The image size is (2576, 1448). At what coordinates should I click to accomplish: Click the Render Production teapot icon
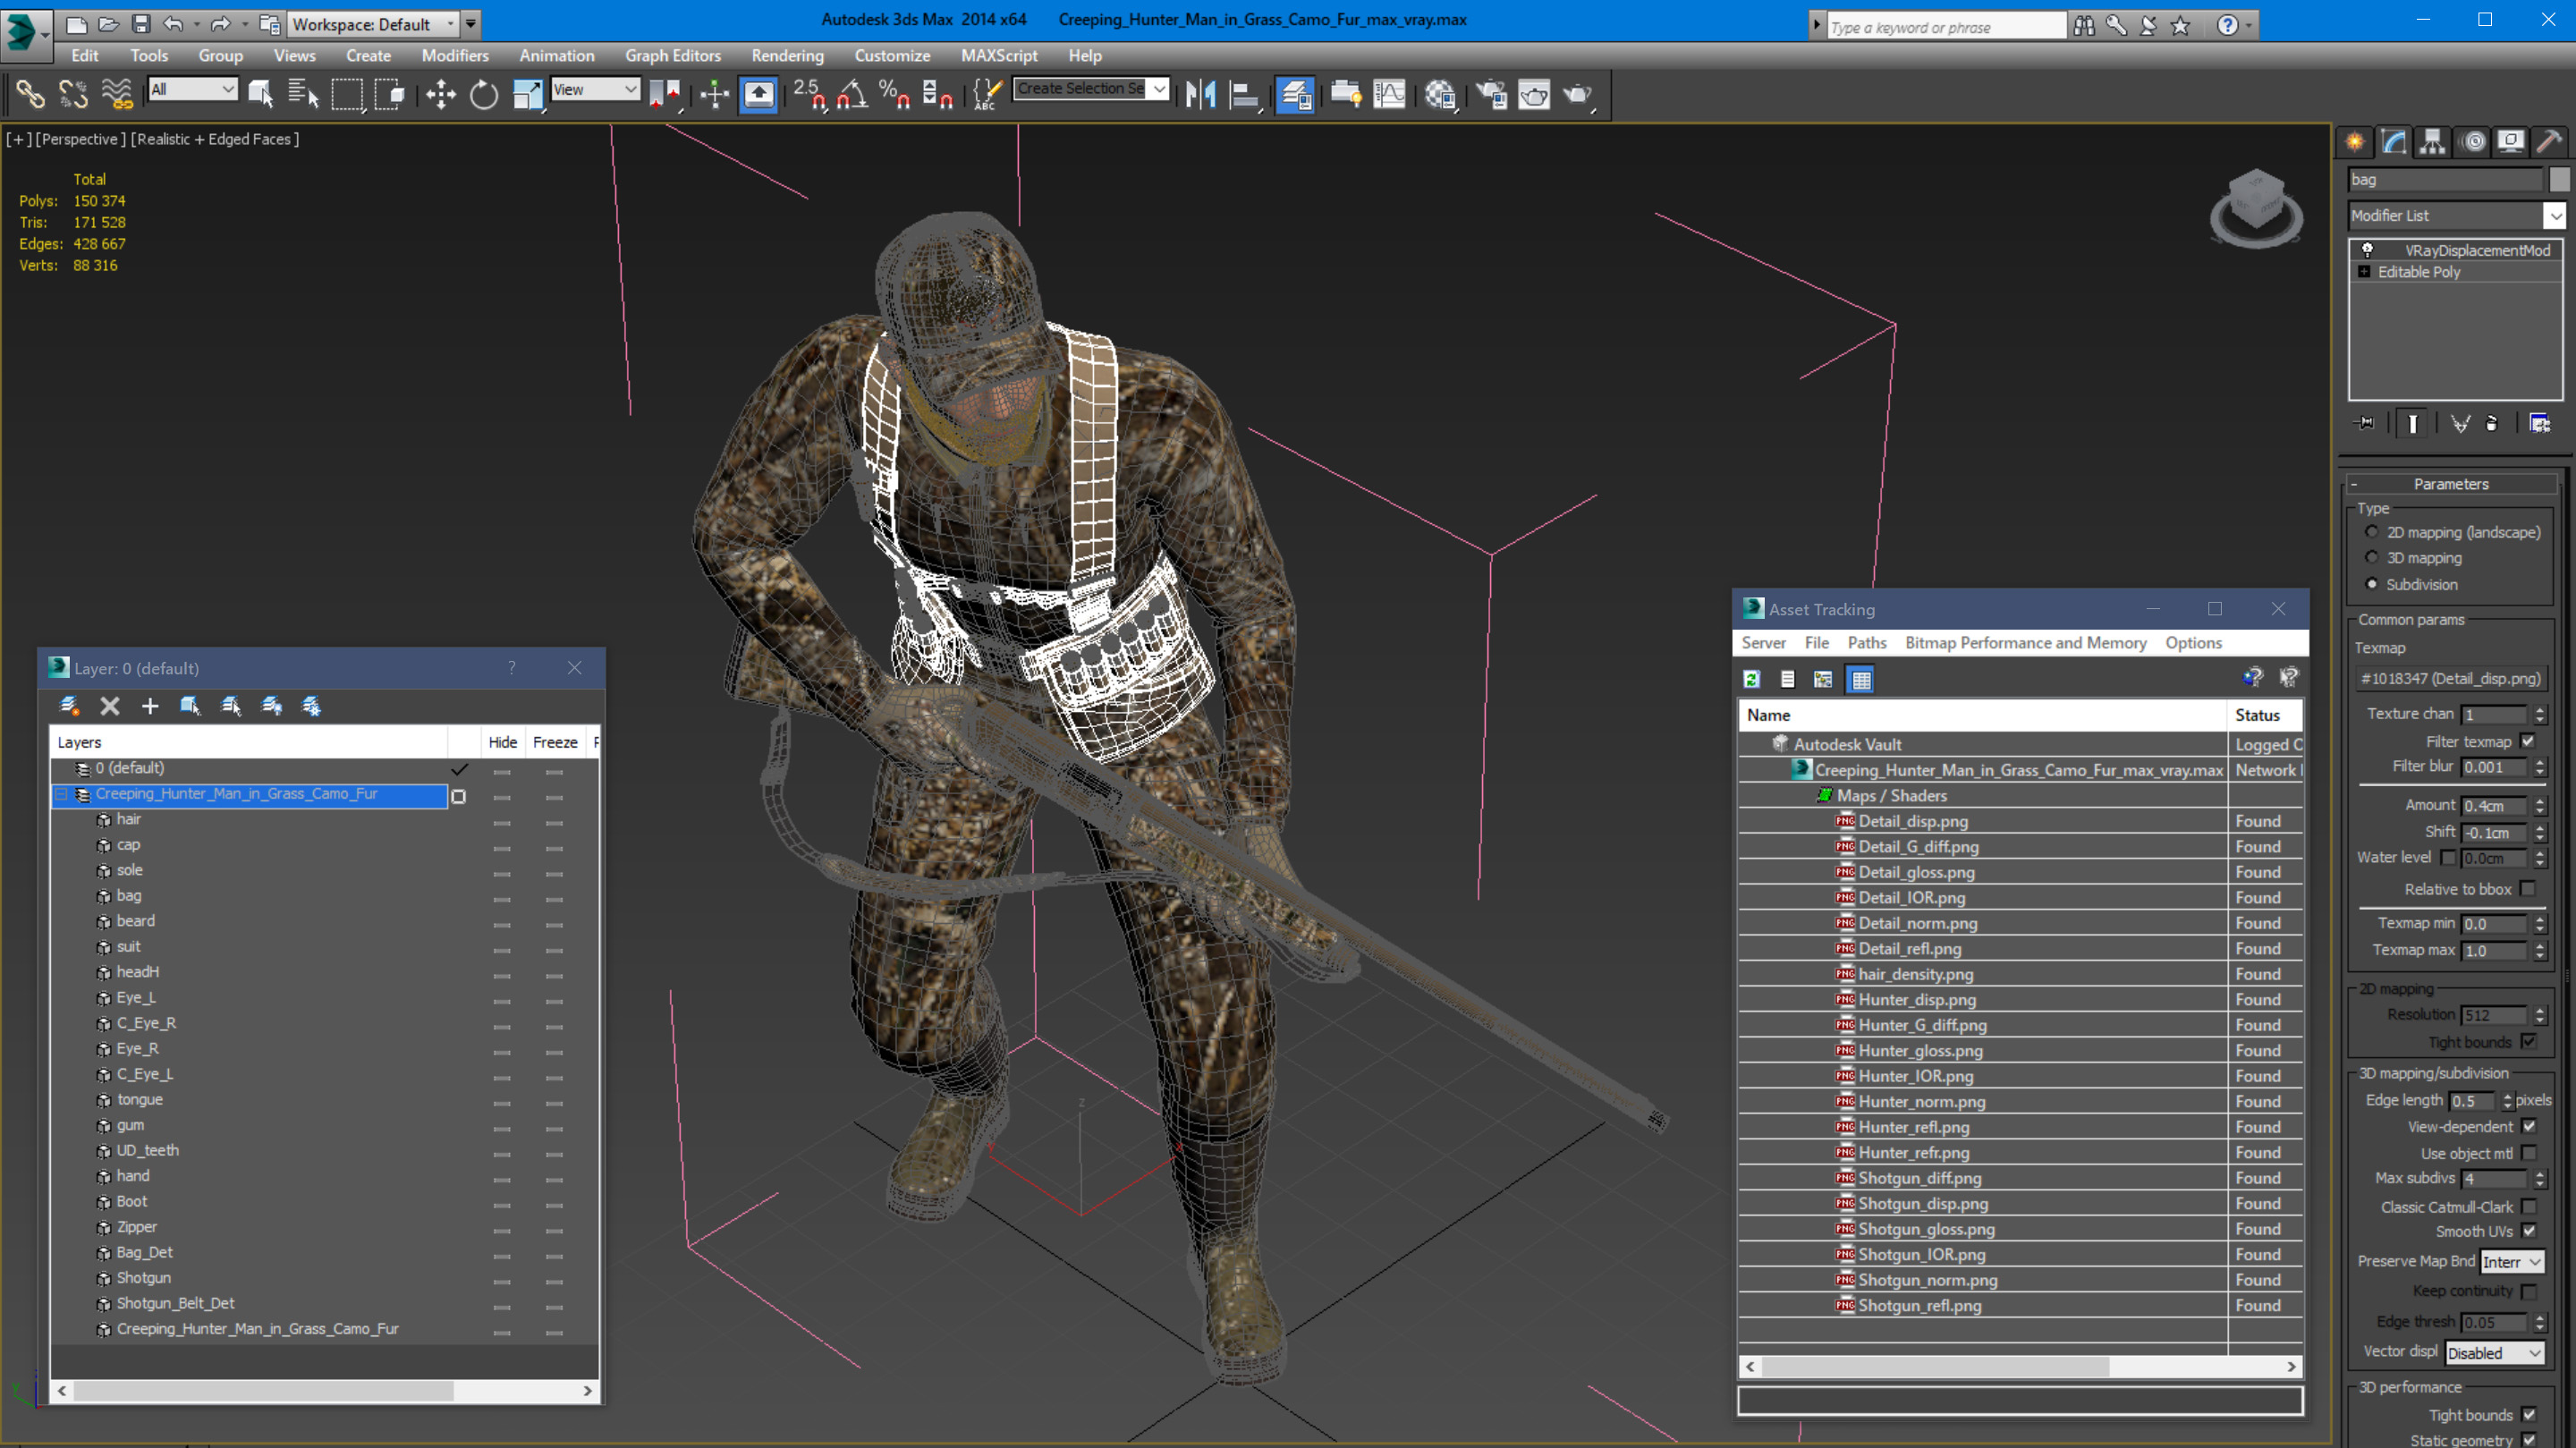[x=1578, y=95]
